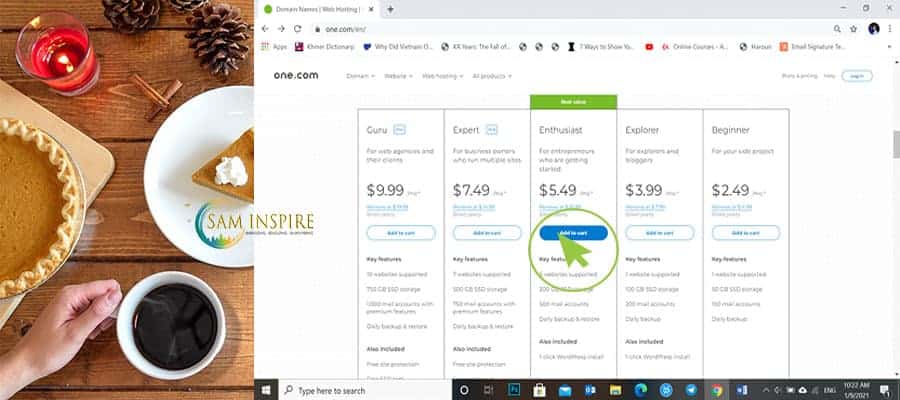Click the Windows taskbar search box
The image size is (900, 400).
364,390
